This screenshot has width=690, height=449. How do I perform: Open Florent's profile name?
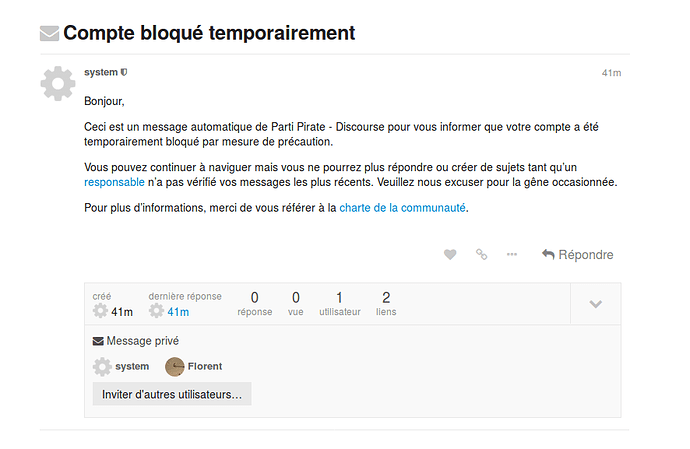click(x=205, y=366)
